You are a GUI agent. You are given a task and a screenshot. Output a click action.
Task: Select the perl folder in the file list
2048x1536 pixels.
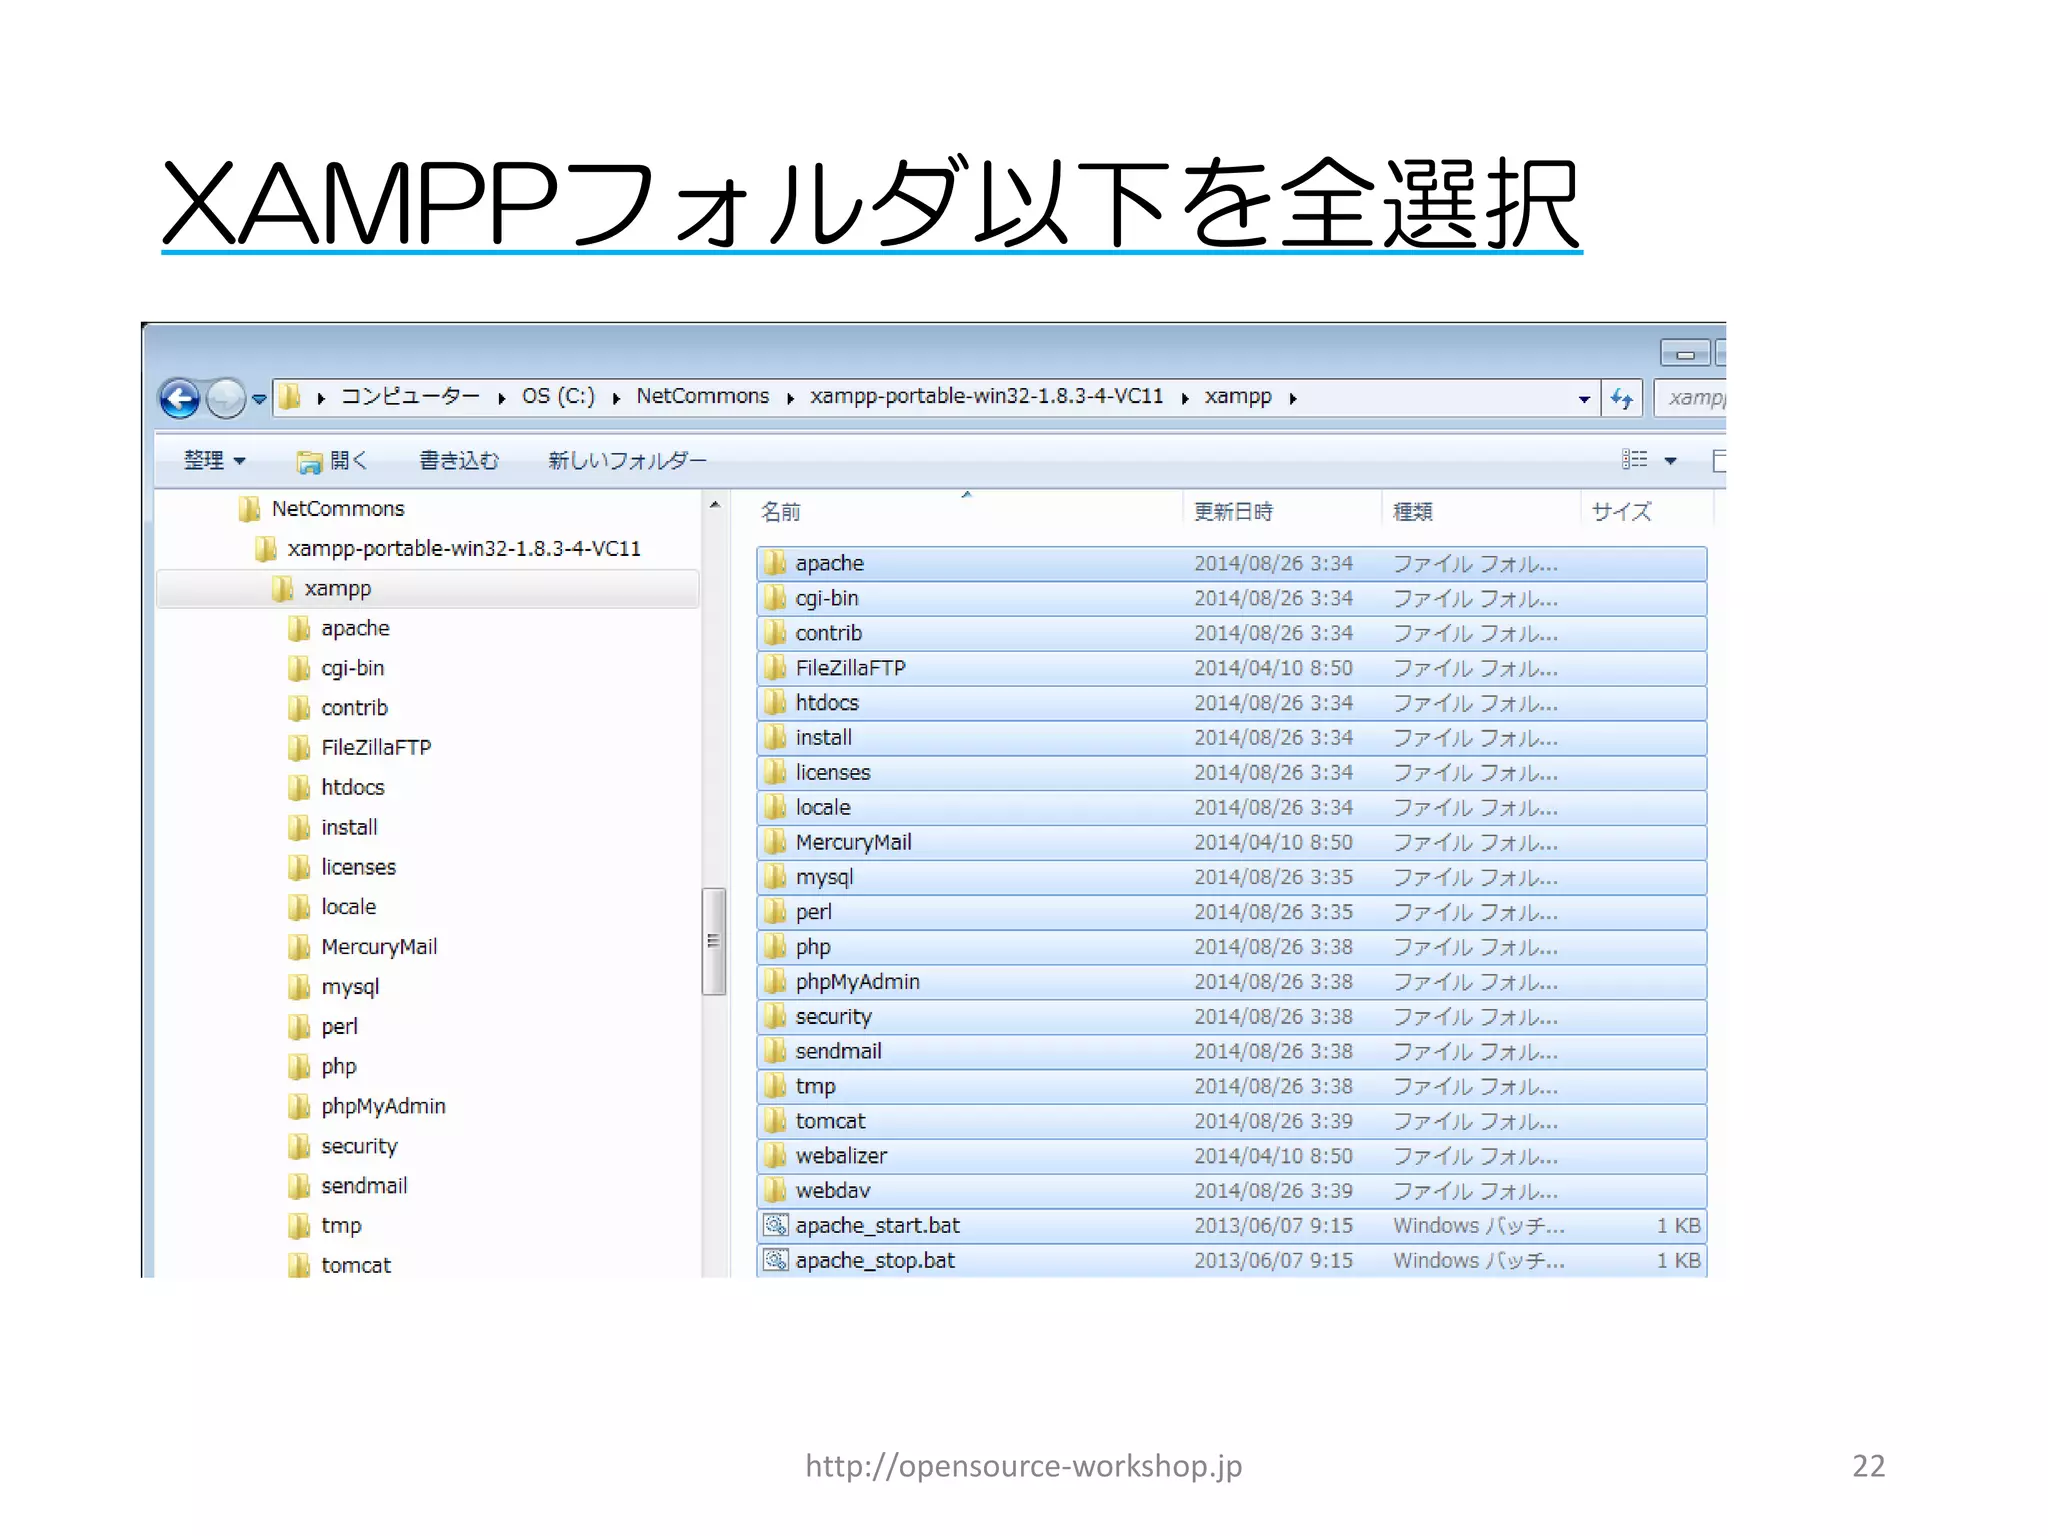point(1231,913)
